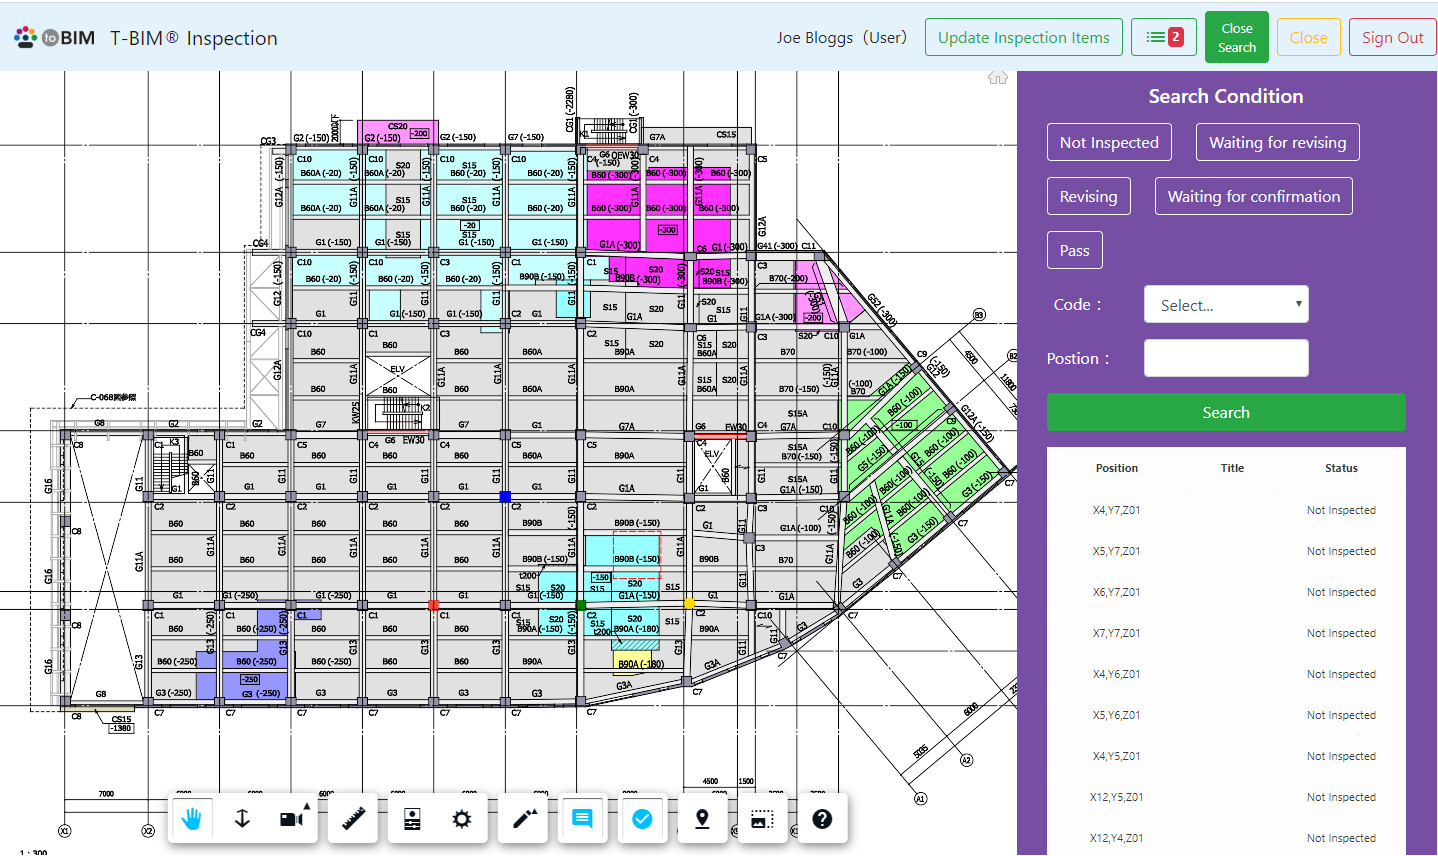Click the Update Inspection Items button
Image resolution: width=1438 pixels, height=856 pixels.
coord(1023,37)
